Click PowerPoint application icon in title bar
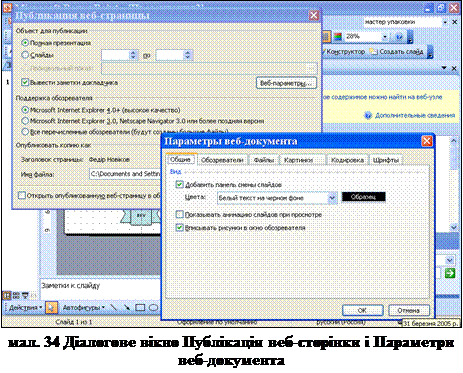Screen dimensions: 463x373 (7, 7)
